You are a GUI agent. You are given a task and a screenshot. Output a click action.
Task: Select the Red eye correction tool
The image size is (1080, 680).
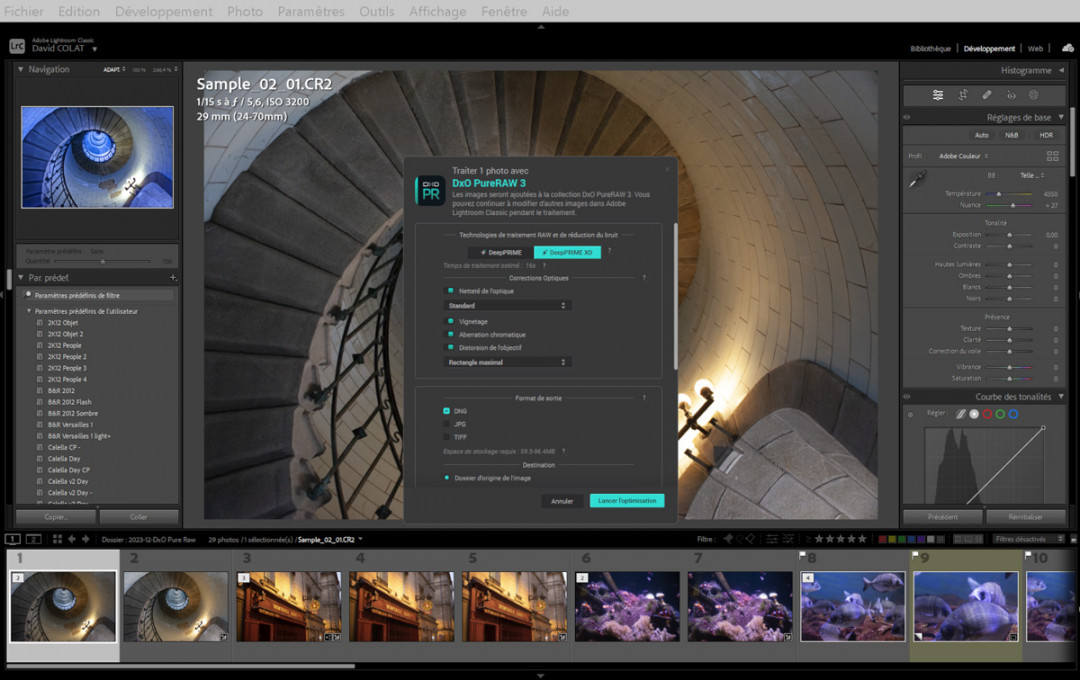click(1010, 95)
